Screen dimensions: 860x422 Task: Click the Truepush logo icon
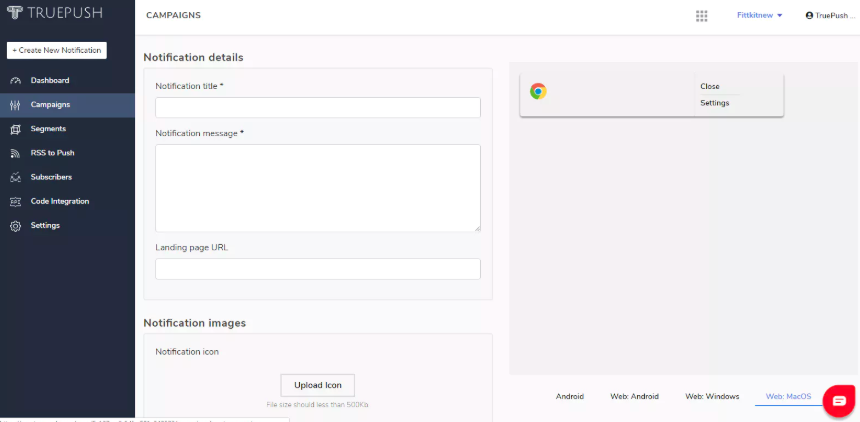tap(15, 13)
